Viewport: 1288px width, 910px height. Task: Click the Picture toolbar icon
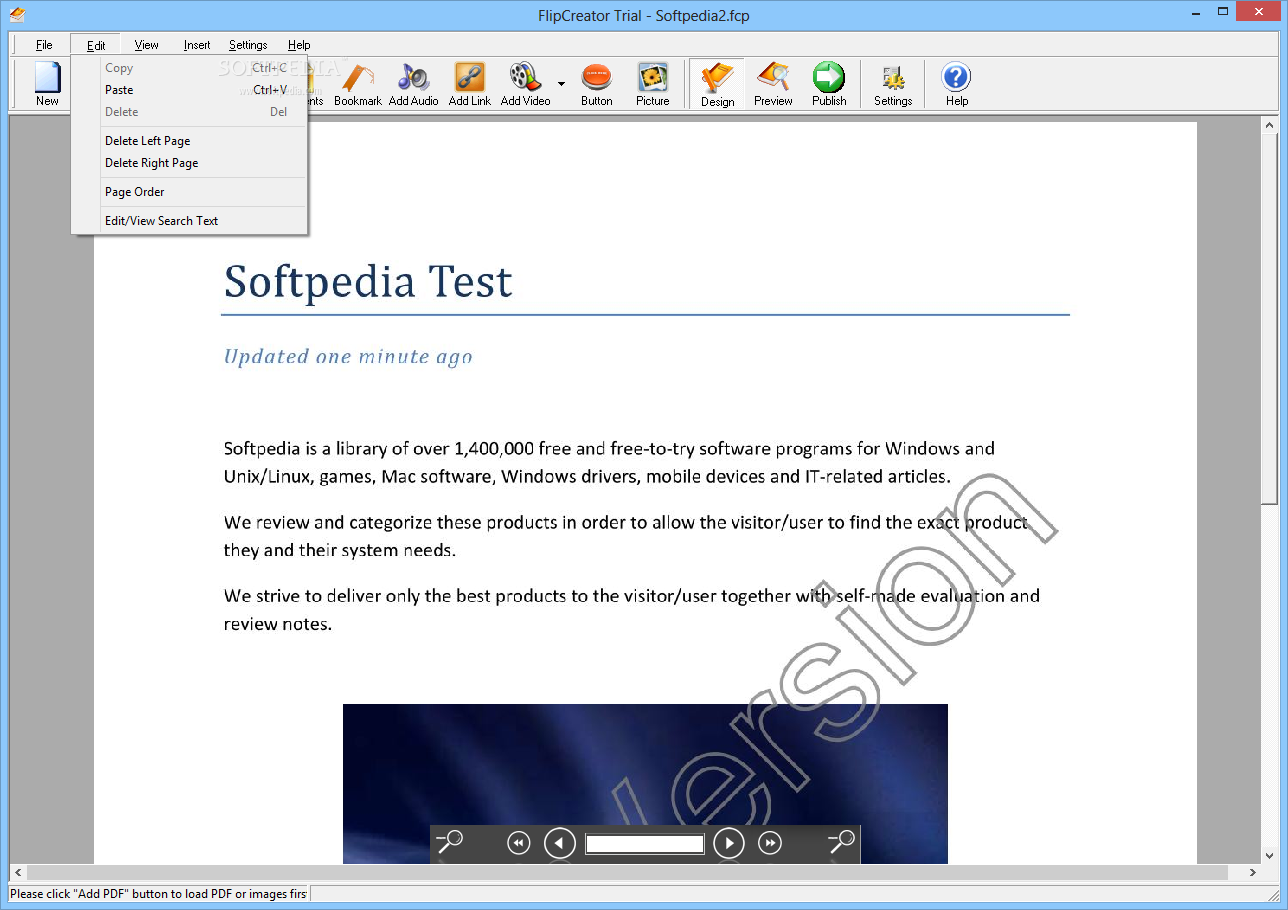click(653, 84)
